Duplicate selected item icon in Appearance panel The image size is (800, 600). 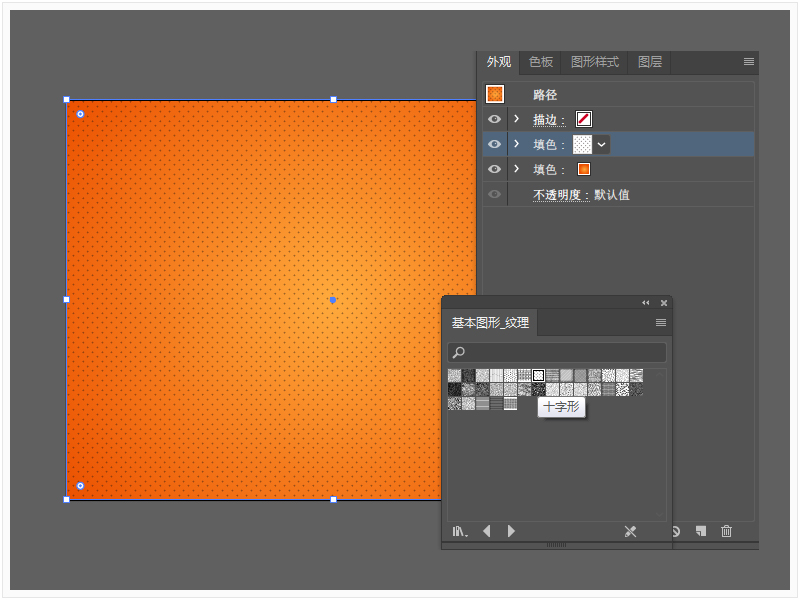701,531
